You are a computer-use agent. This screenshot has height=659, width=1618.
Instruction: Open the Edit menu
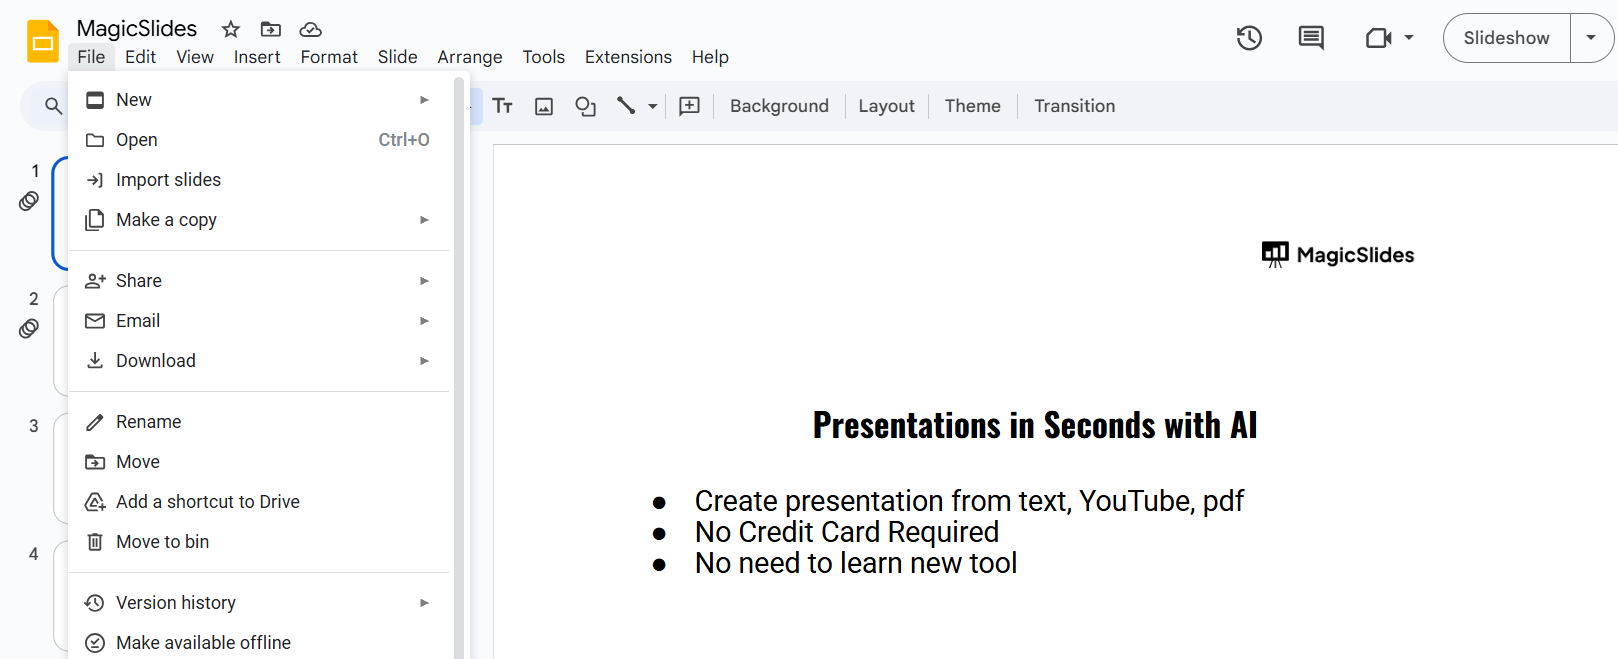[x=140, y=57]
